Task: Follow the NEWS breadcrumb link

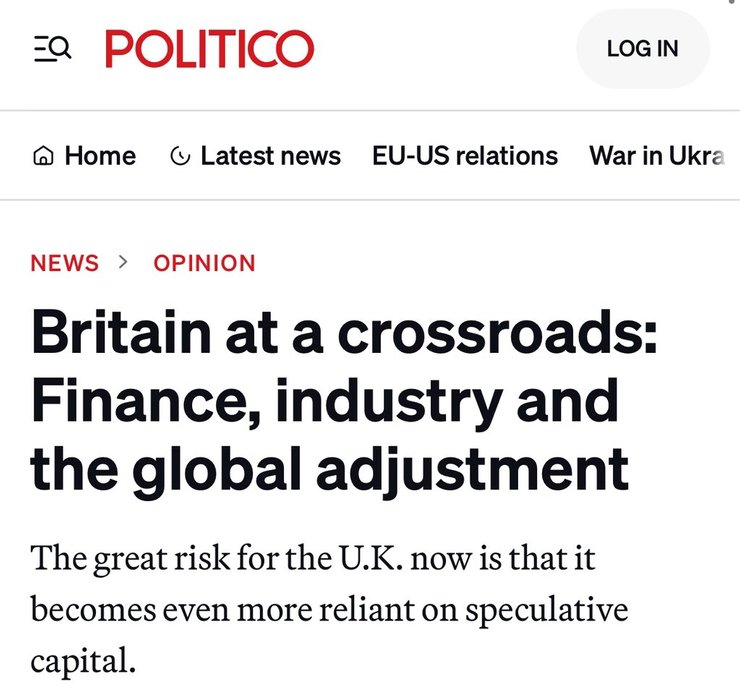Action: click(65, 263)
